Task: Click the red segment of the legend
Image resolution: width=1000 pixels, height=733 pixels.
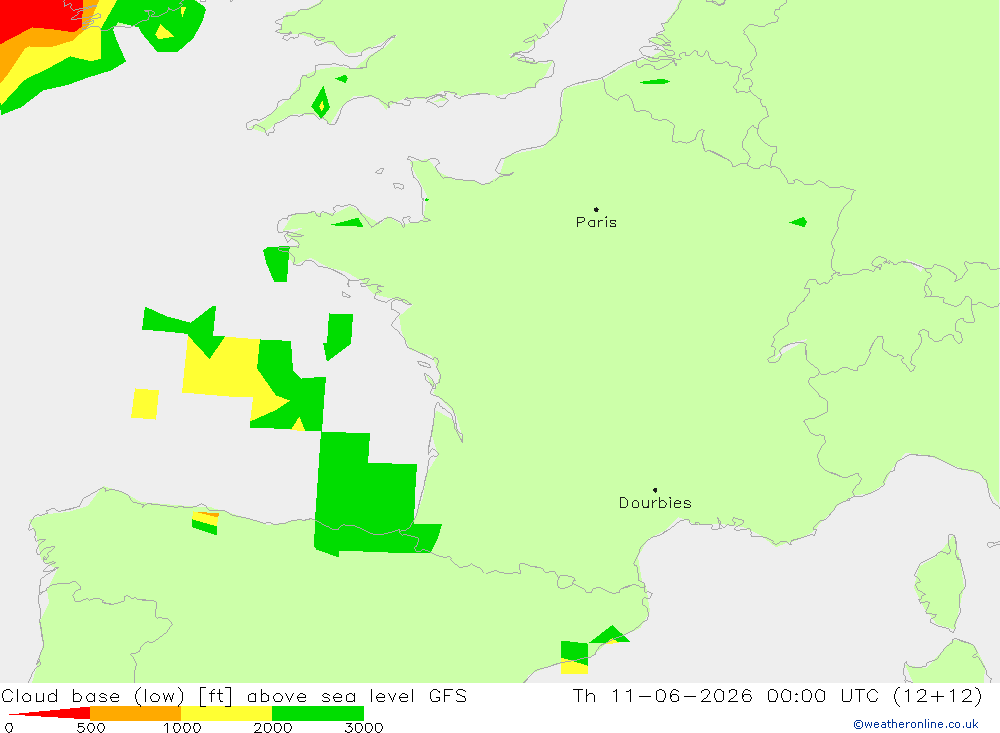Action: [57, 713]
